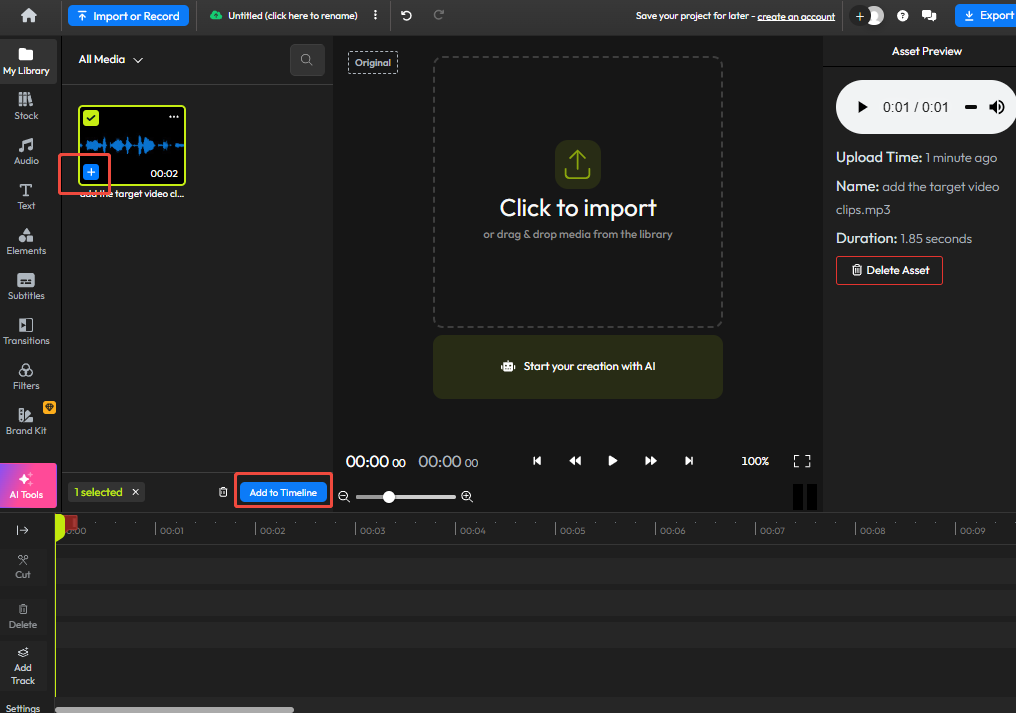Select the Cut tool
Viewport: 1016px width, 713px height.
[x=23, y=566]
